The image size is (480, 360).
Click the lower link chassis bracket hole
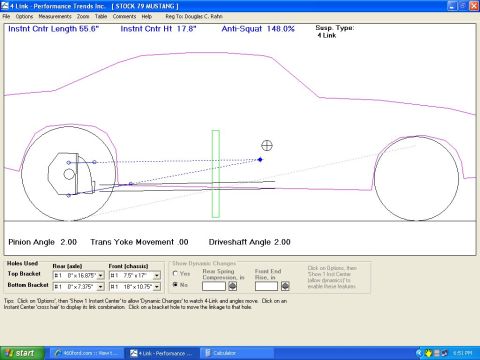click(131, 184)
